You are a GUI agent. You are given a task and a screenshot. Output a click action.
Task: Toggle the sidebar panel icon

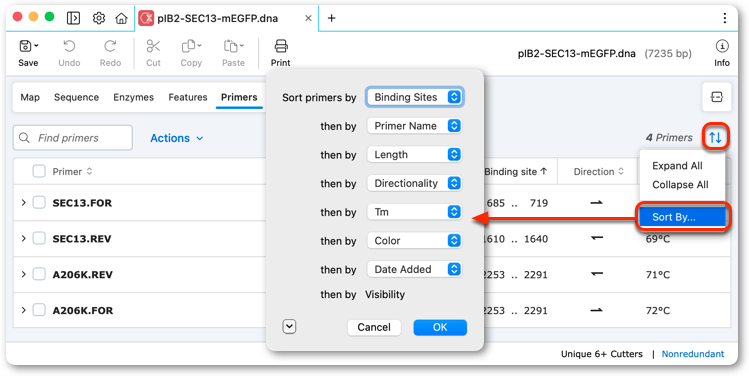tap(73, 18)
